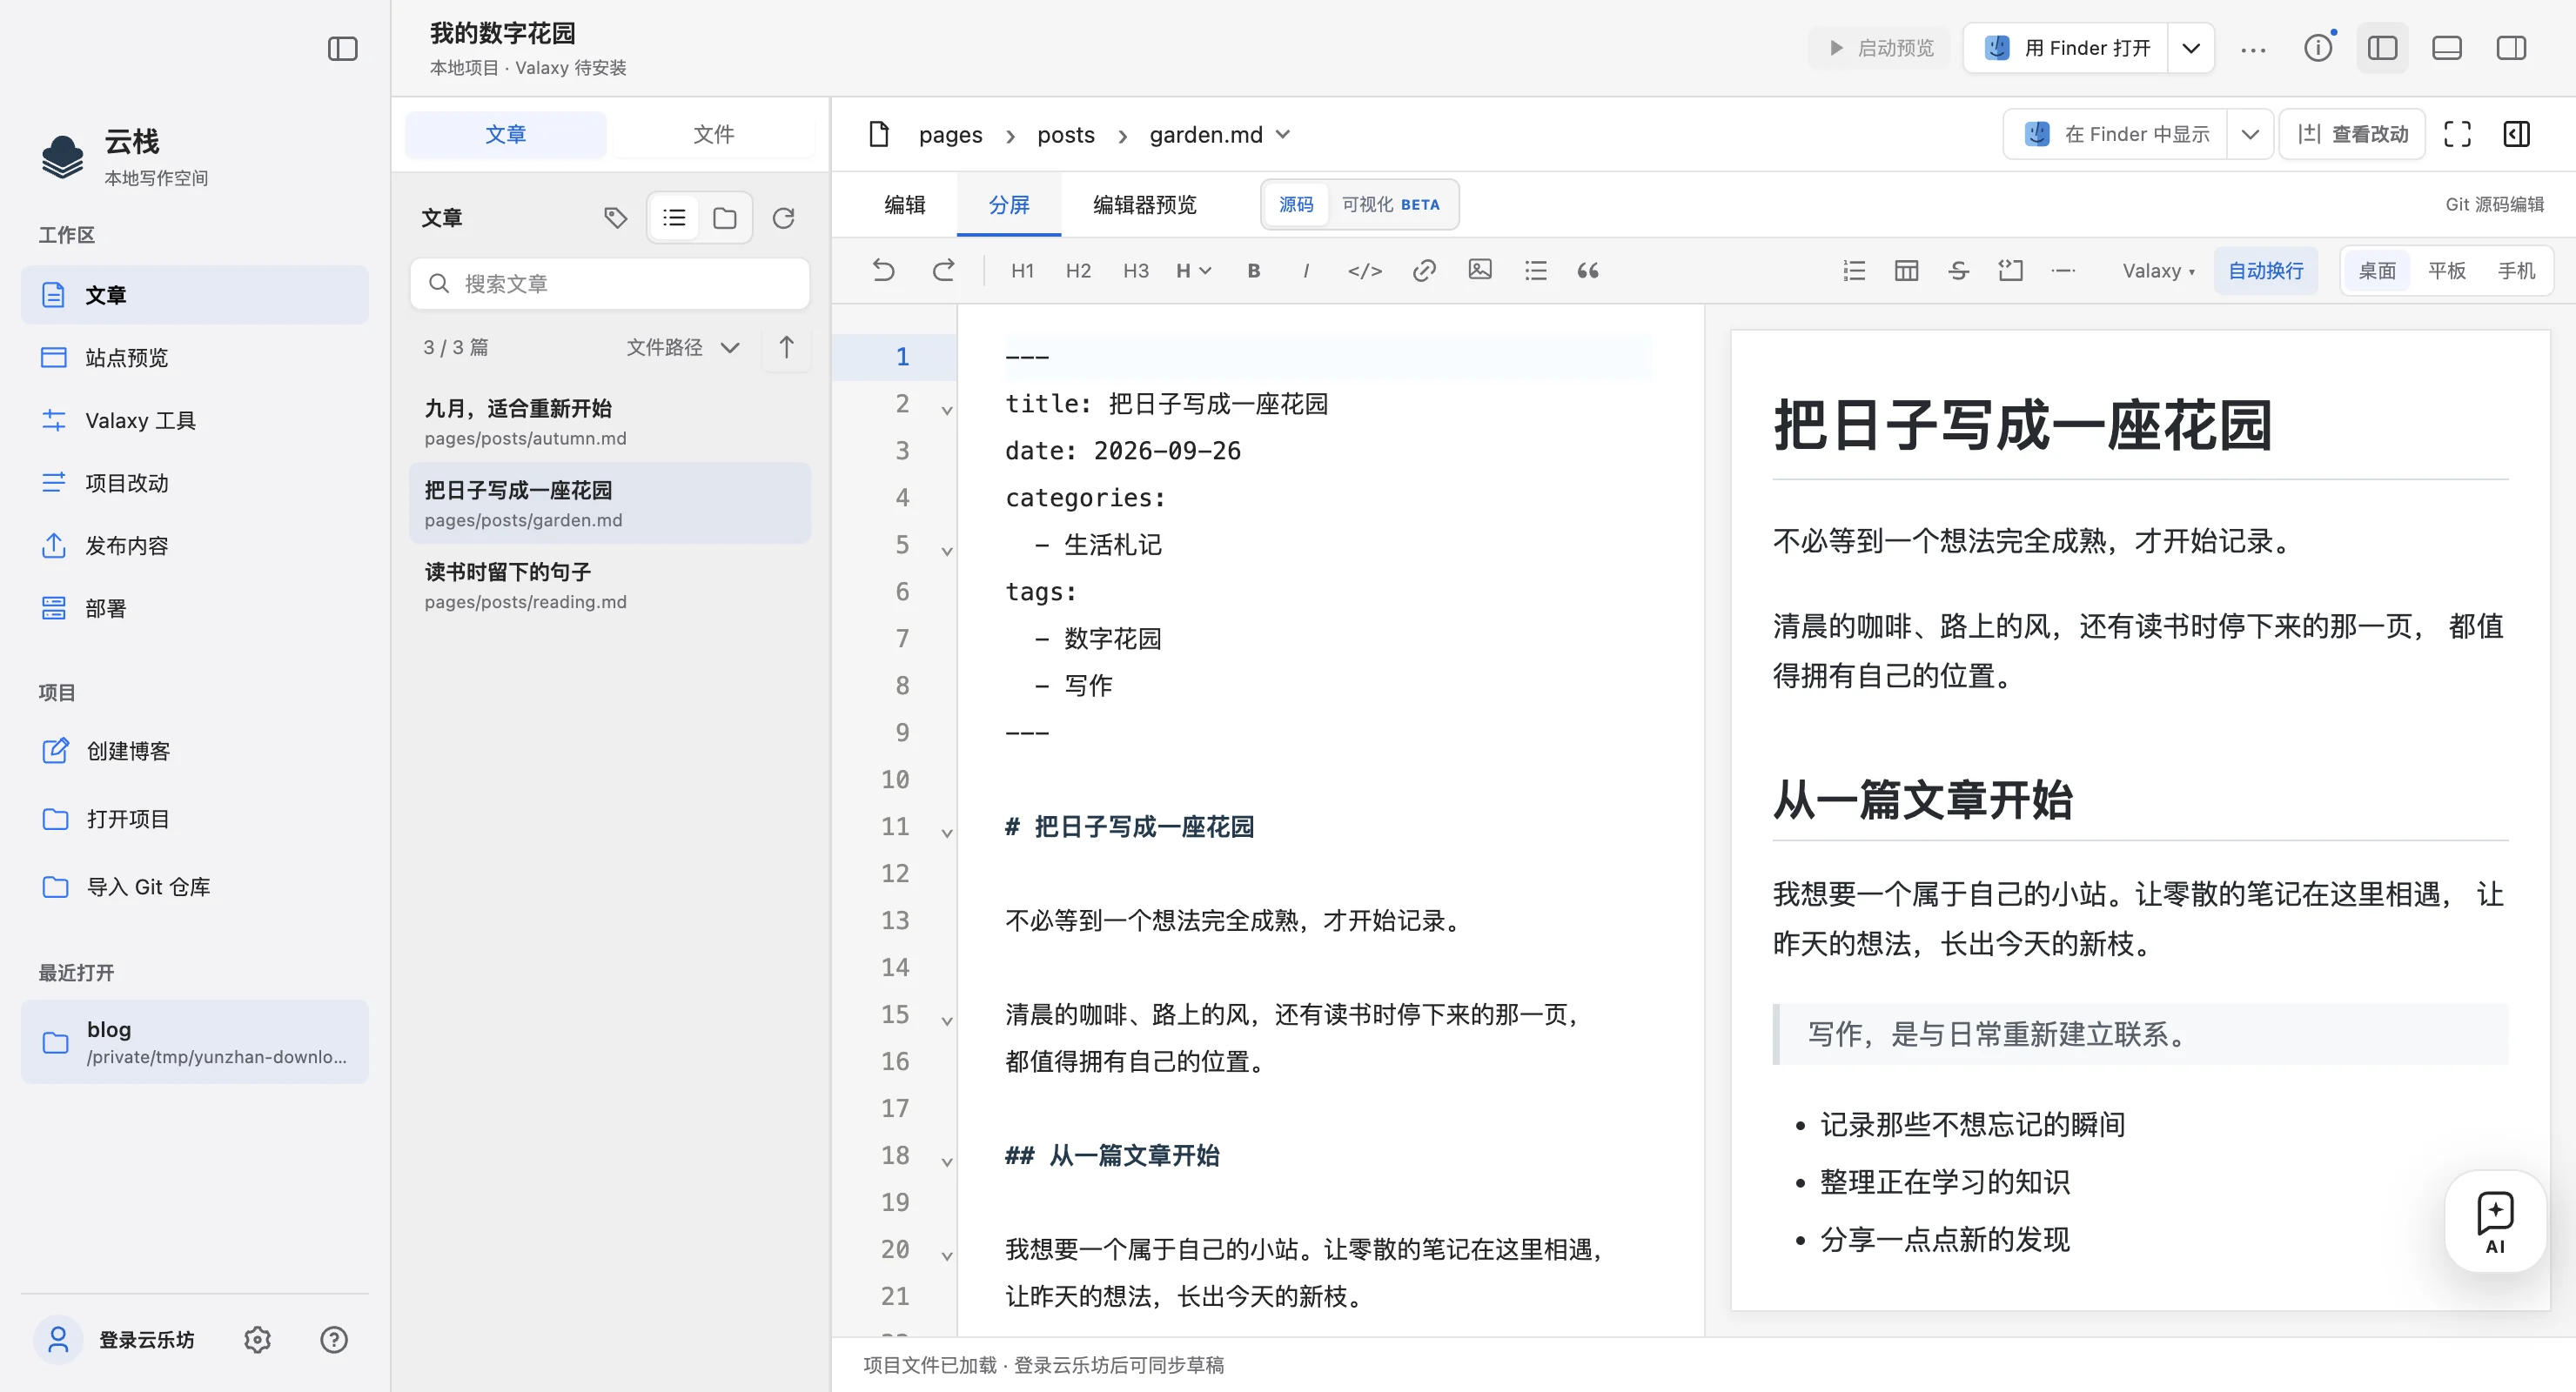2576x1392 pixels.
Task: Click 导入 Git 仓库 item
Action: coord(195,886)
